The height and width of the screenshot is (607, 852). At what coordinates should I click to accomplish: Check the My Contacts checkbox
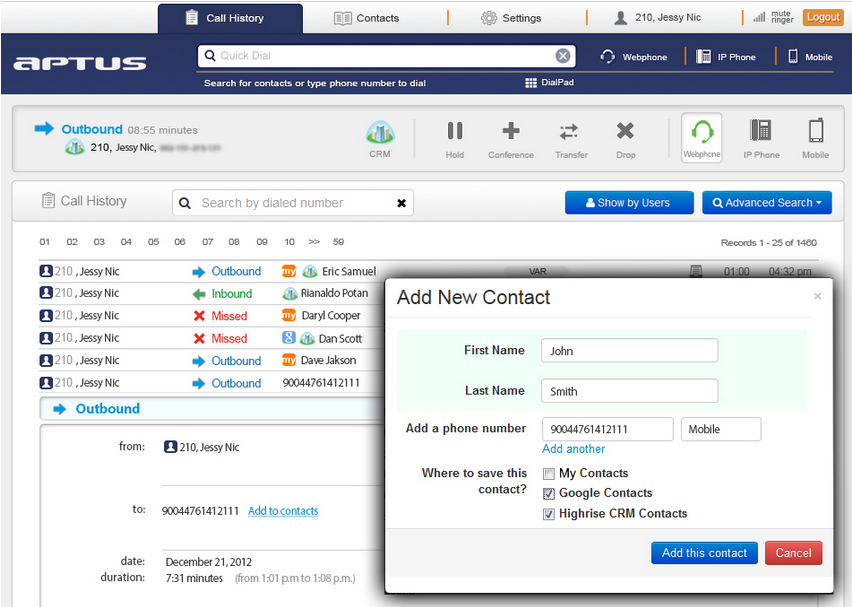click(549, 474)
